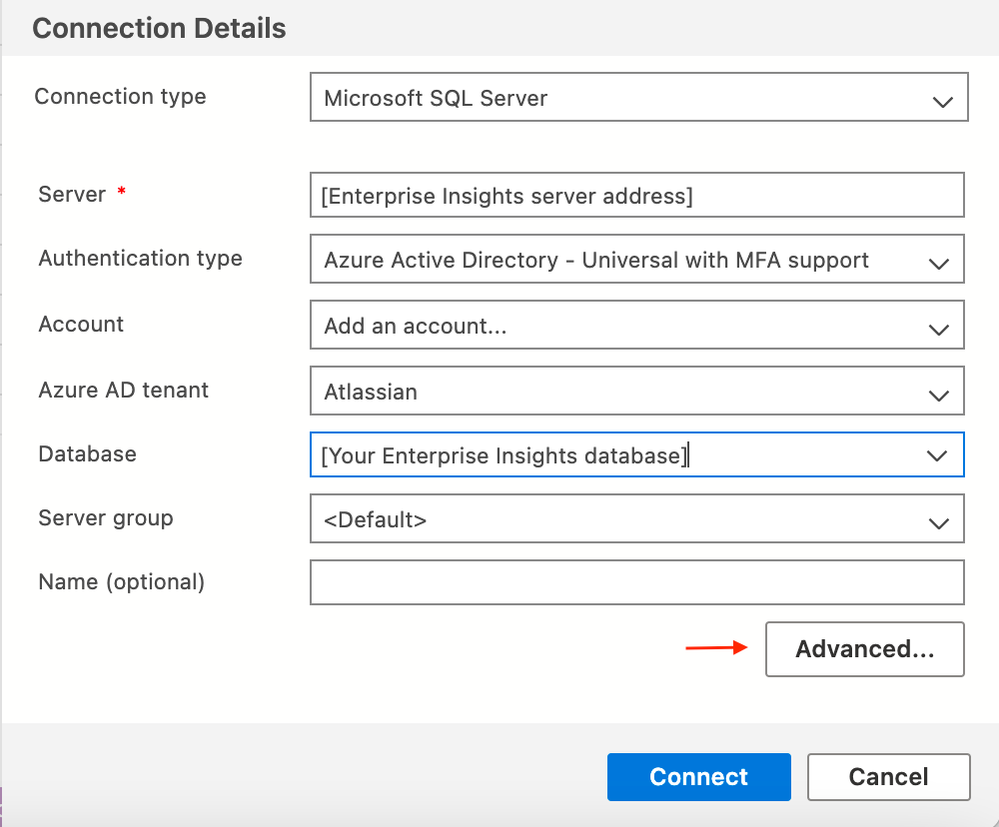
Task: Click the Server label text
Action: pos(72,194)
